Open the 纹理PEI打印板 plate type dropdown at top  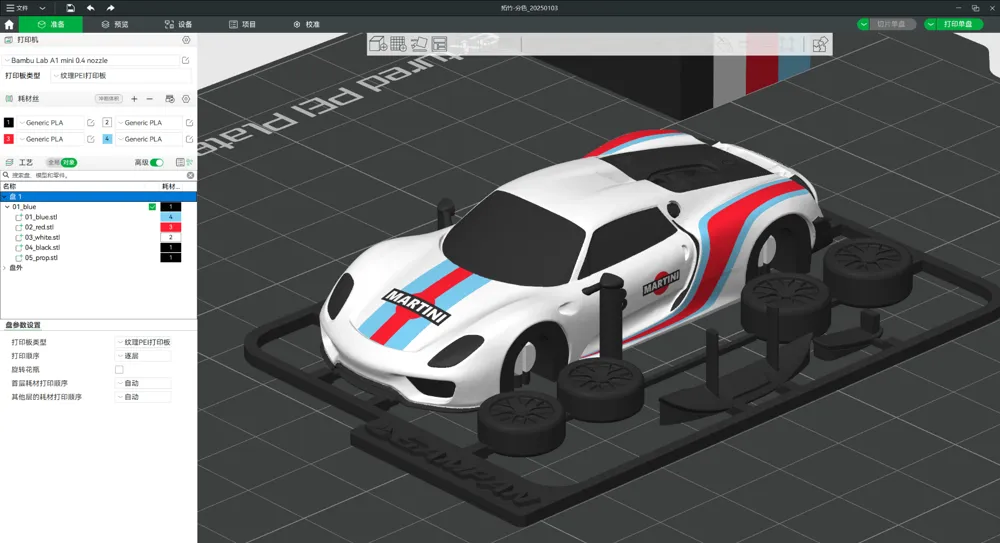pyautogui.click(x=121, y=75)
